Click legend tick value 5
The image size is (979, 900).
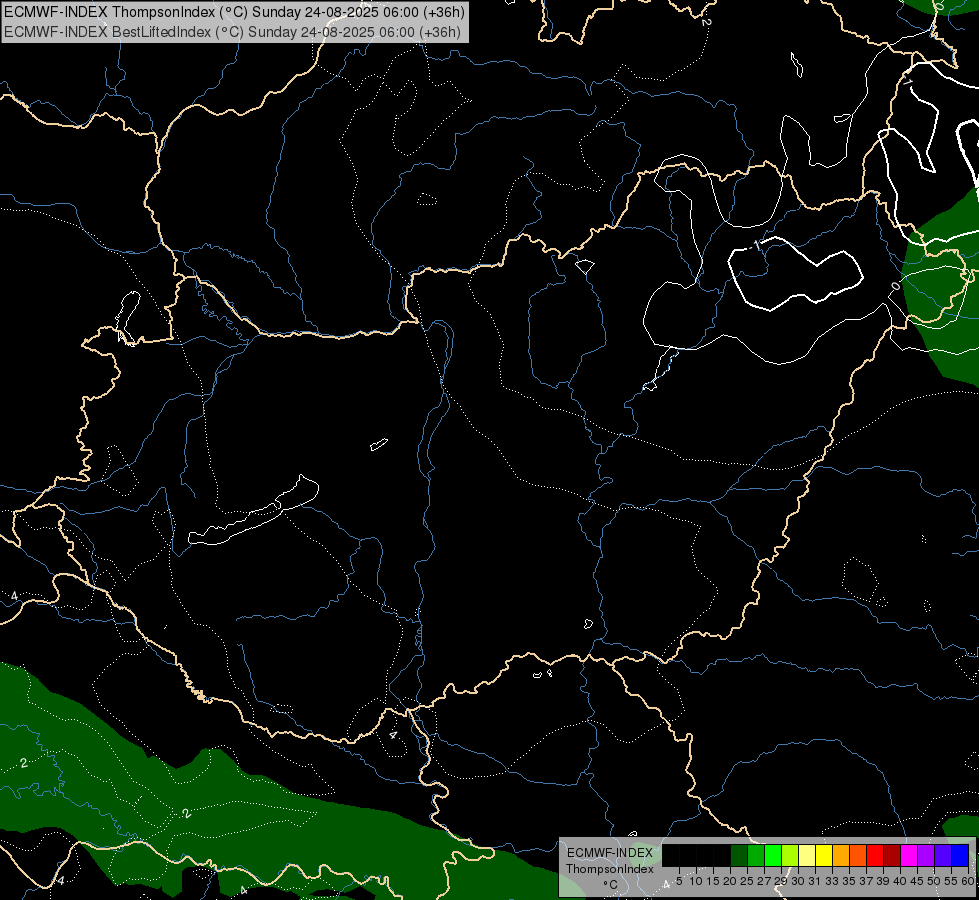point(679,881)
